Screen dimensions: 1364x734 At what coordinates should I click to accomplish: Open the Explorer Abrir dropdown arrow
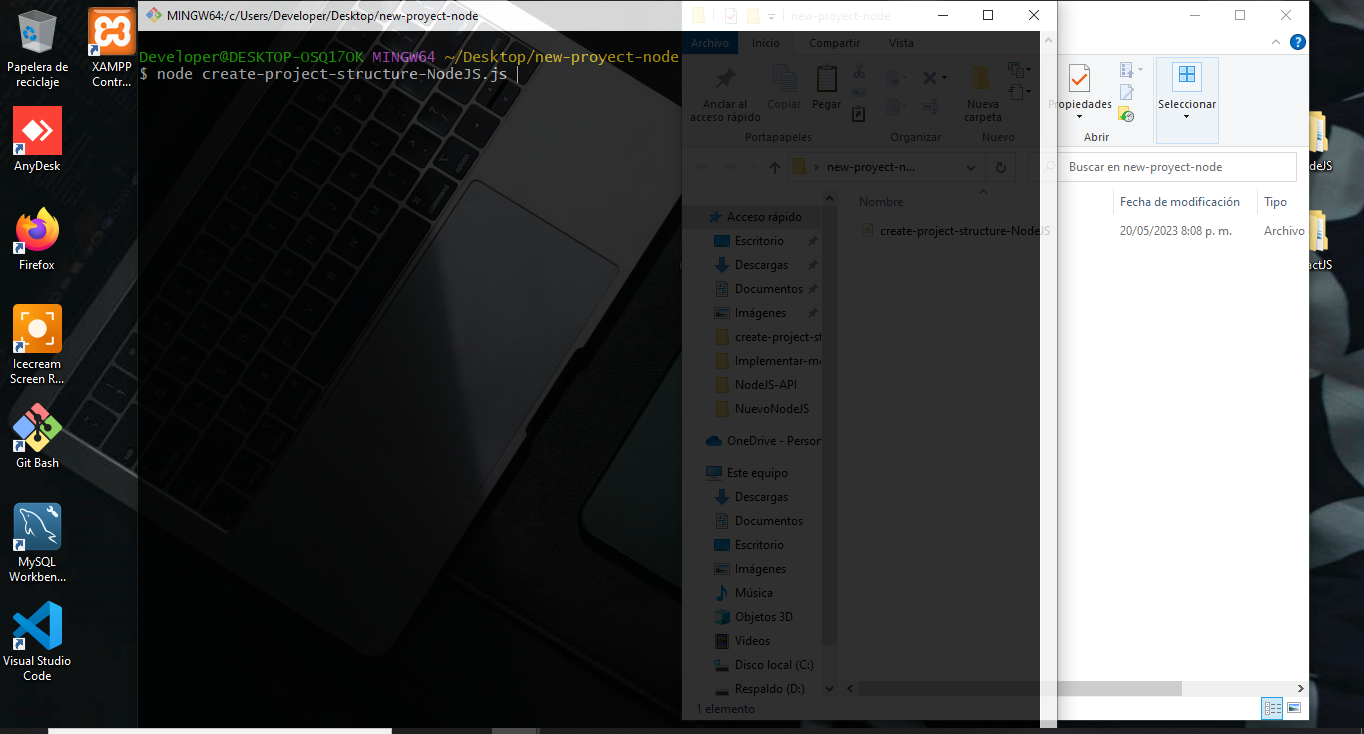pyautogui.click(x=1140, y=70)
